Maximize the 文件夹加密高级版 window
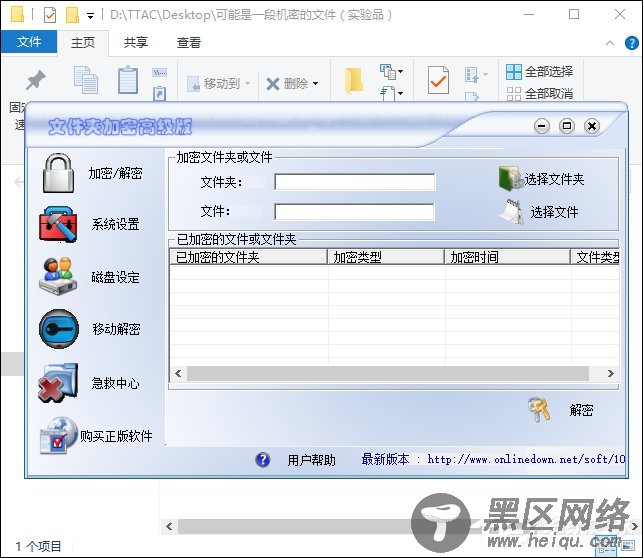Image resolution: width=643 pixels, height=558 pixels. pos(567,126)
